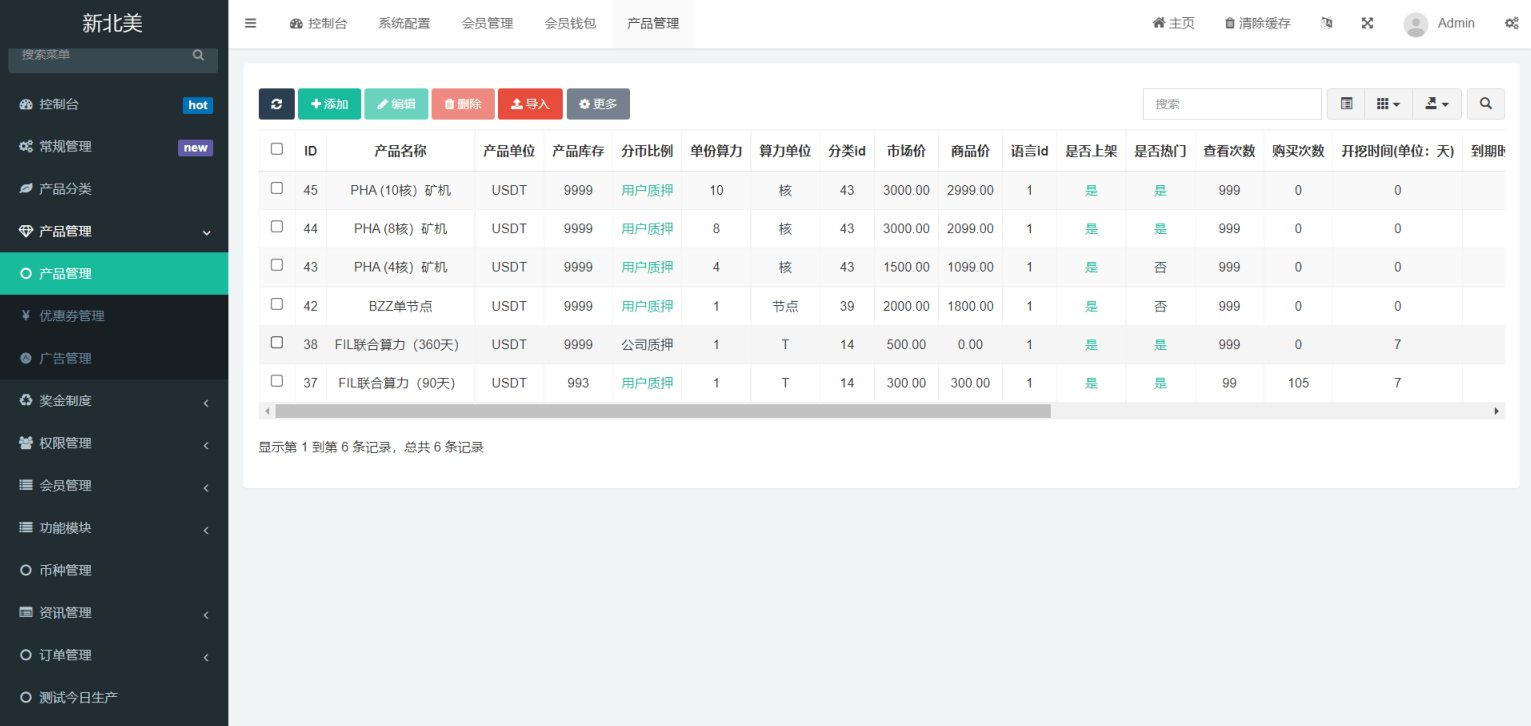Image resolution: width=1531 pixels, height=726 pixels.
Task: Refresh the product table
Action: click(276, 103)
